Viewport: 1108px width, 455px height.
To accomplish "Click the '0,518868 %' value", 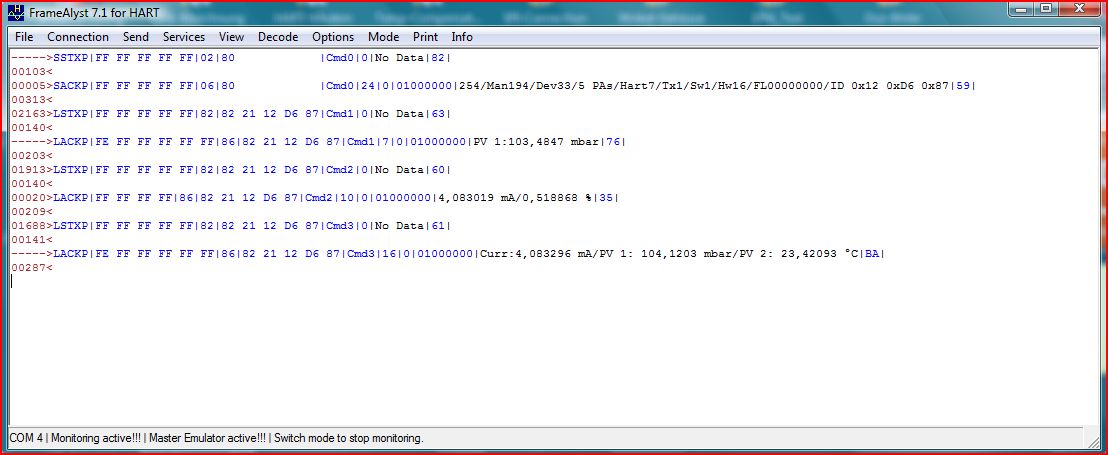I will click(x=557, y=198).
